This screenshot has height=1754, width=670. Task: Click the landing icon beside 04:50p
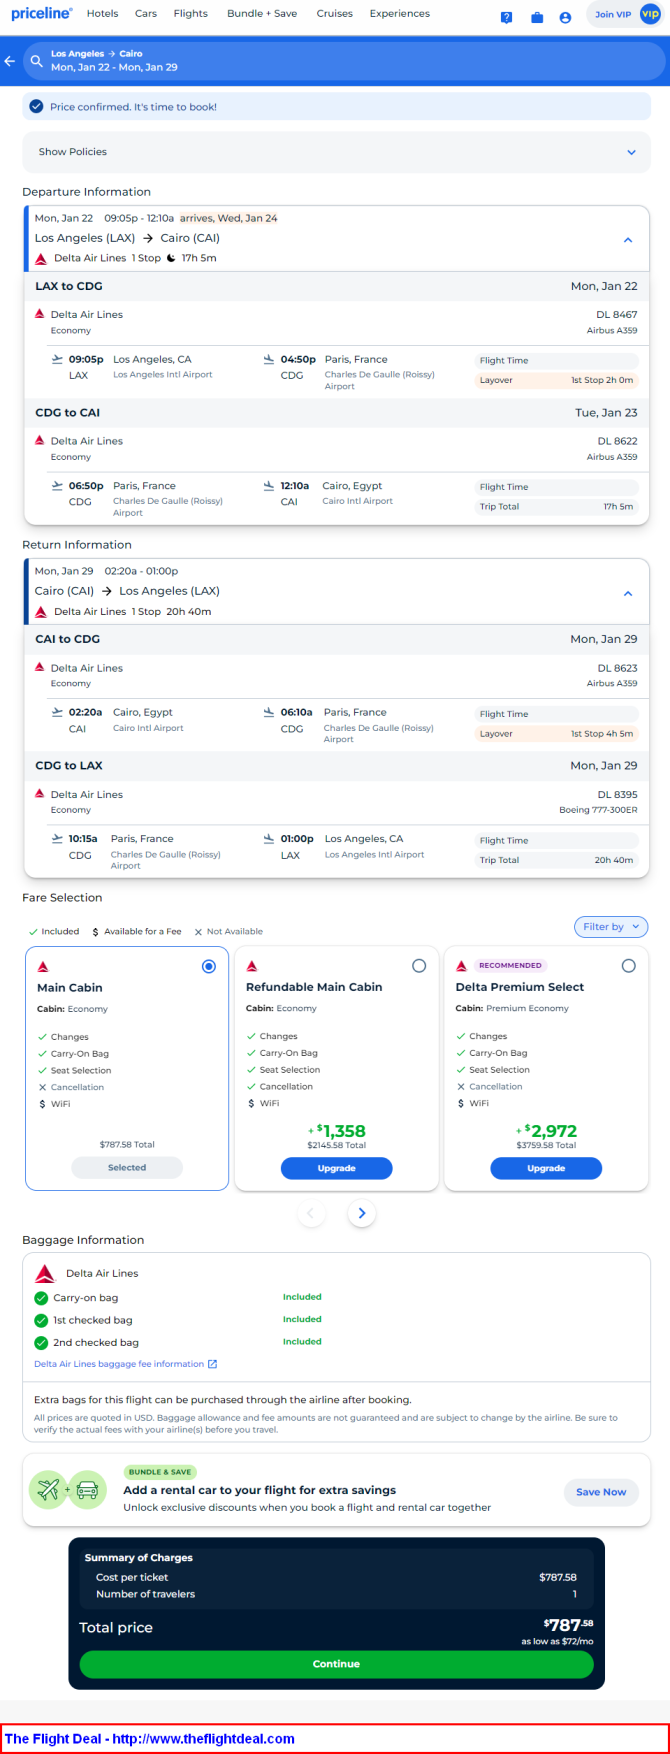pos(269,359)
